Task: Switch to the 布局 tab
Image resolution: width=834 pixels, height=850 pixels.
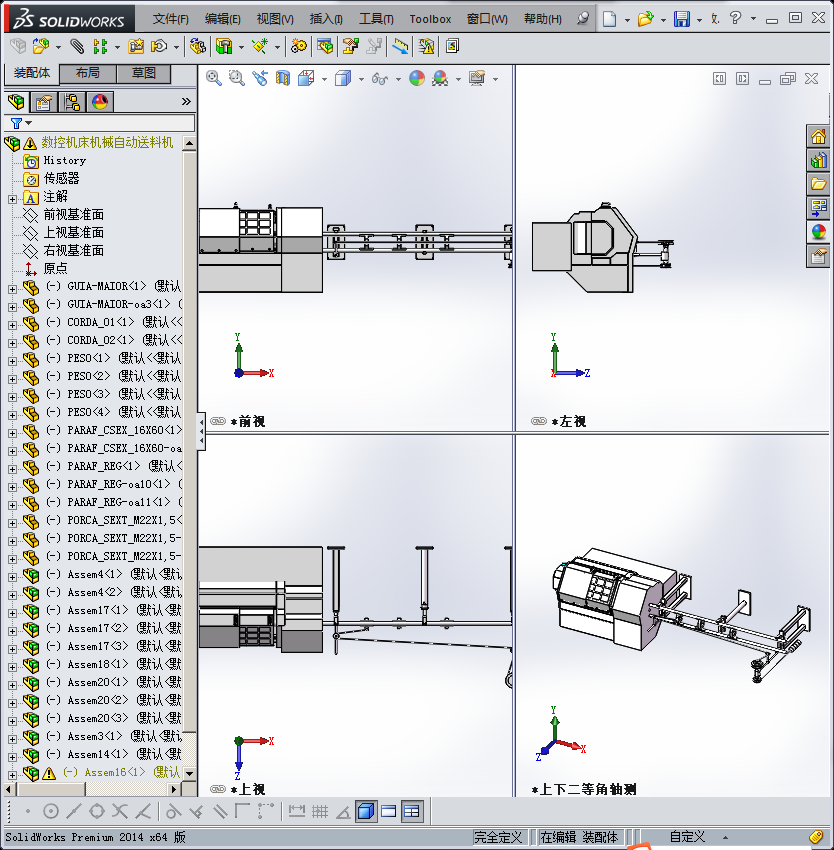Action: click(x=88, y=73)
